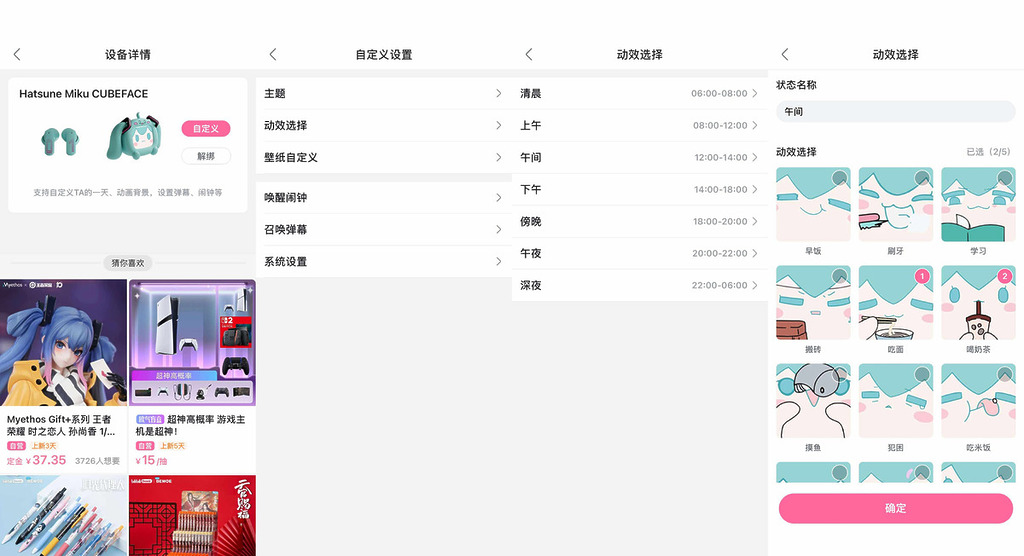Select the 搬砖 brick animation
Screen dimensions: 1024x556
[813, 302]
